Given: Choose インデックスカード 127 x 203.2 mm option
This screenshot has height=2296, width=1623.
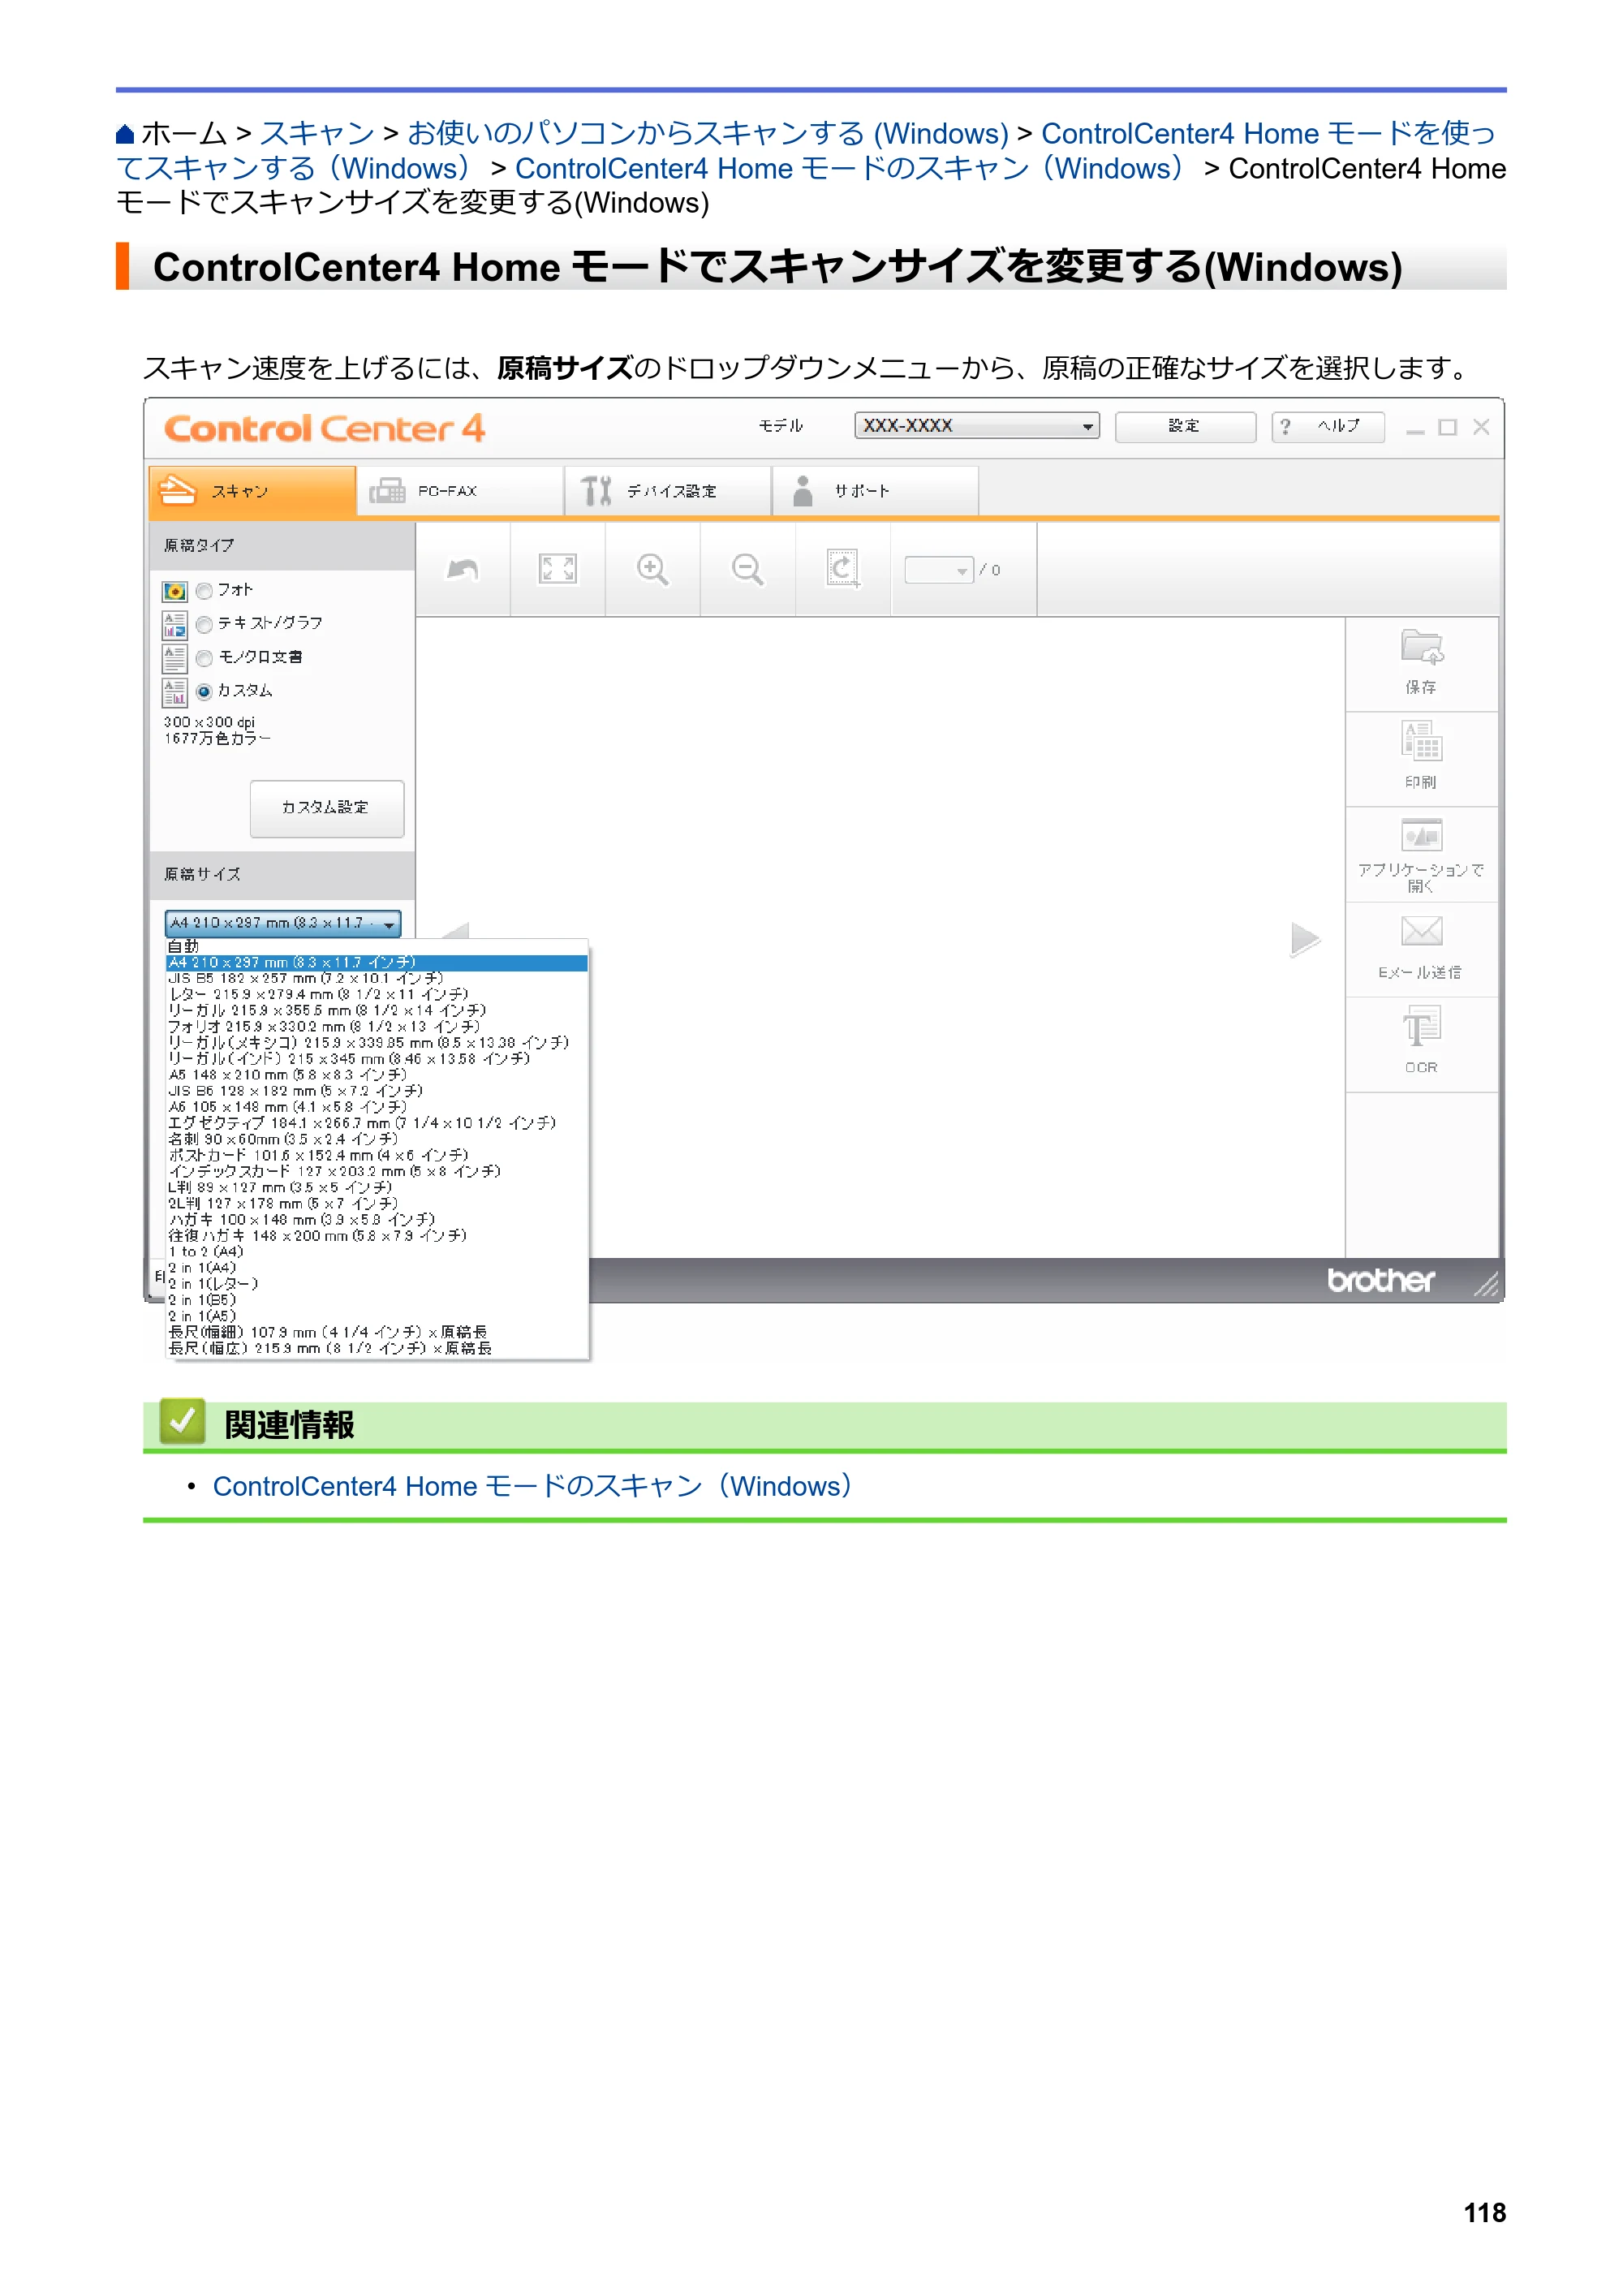Looking at the screenshot, I should (376, 1172).
